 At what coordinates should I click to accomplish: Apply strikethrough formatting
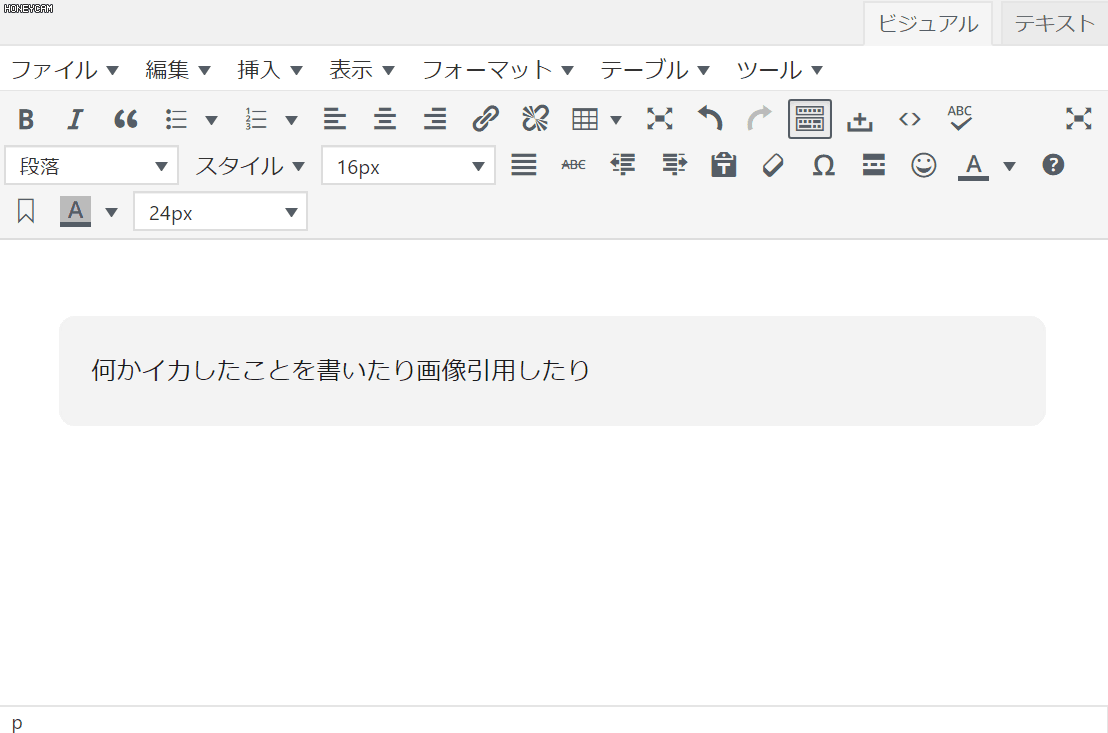tap(573, 165)
